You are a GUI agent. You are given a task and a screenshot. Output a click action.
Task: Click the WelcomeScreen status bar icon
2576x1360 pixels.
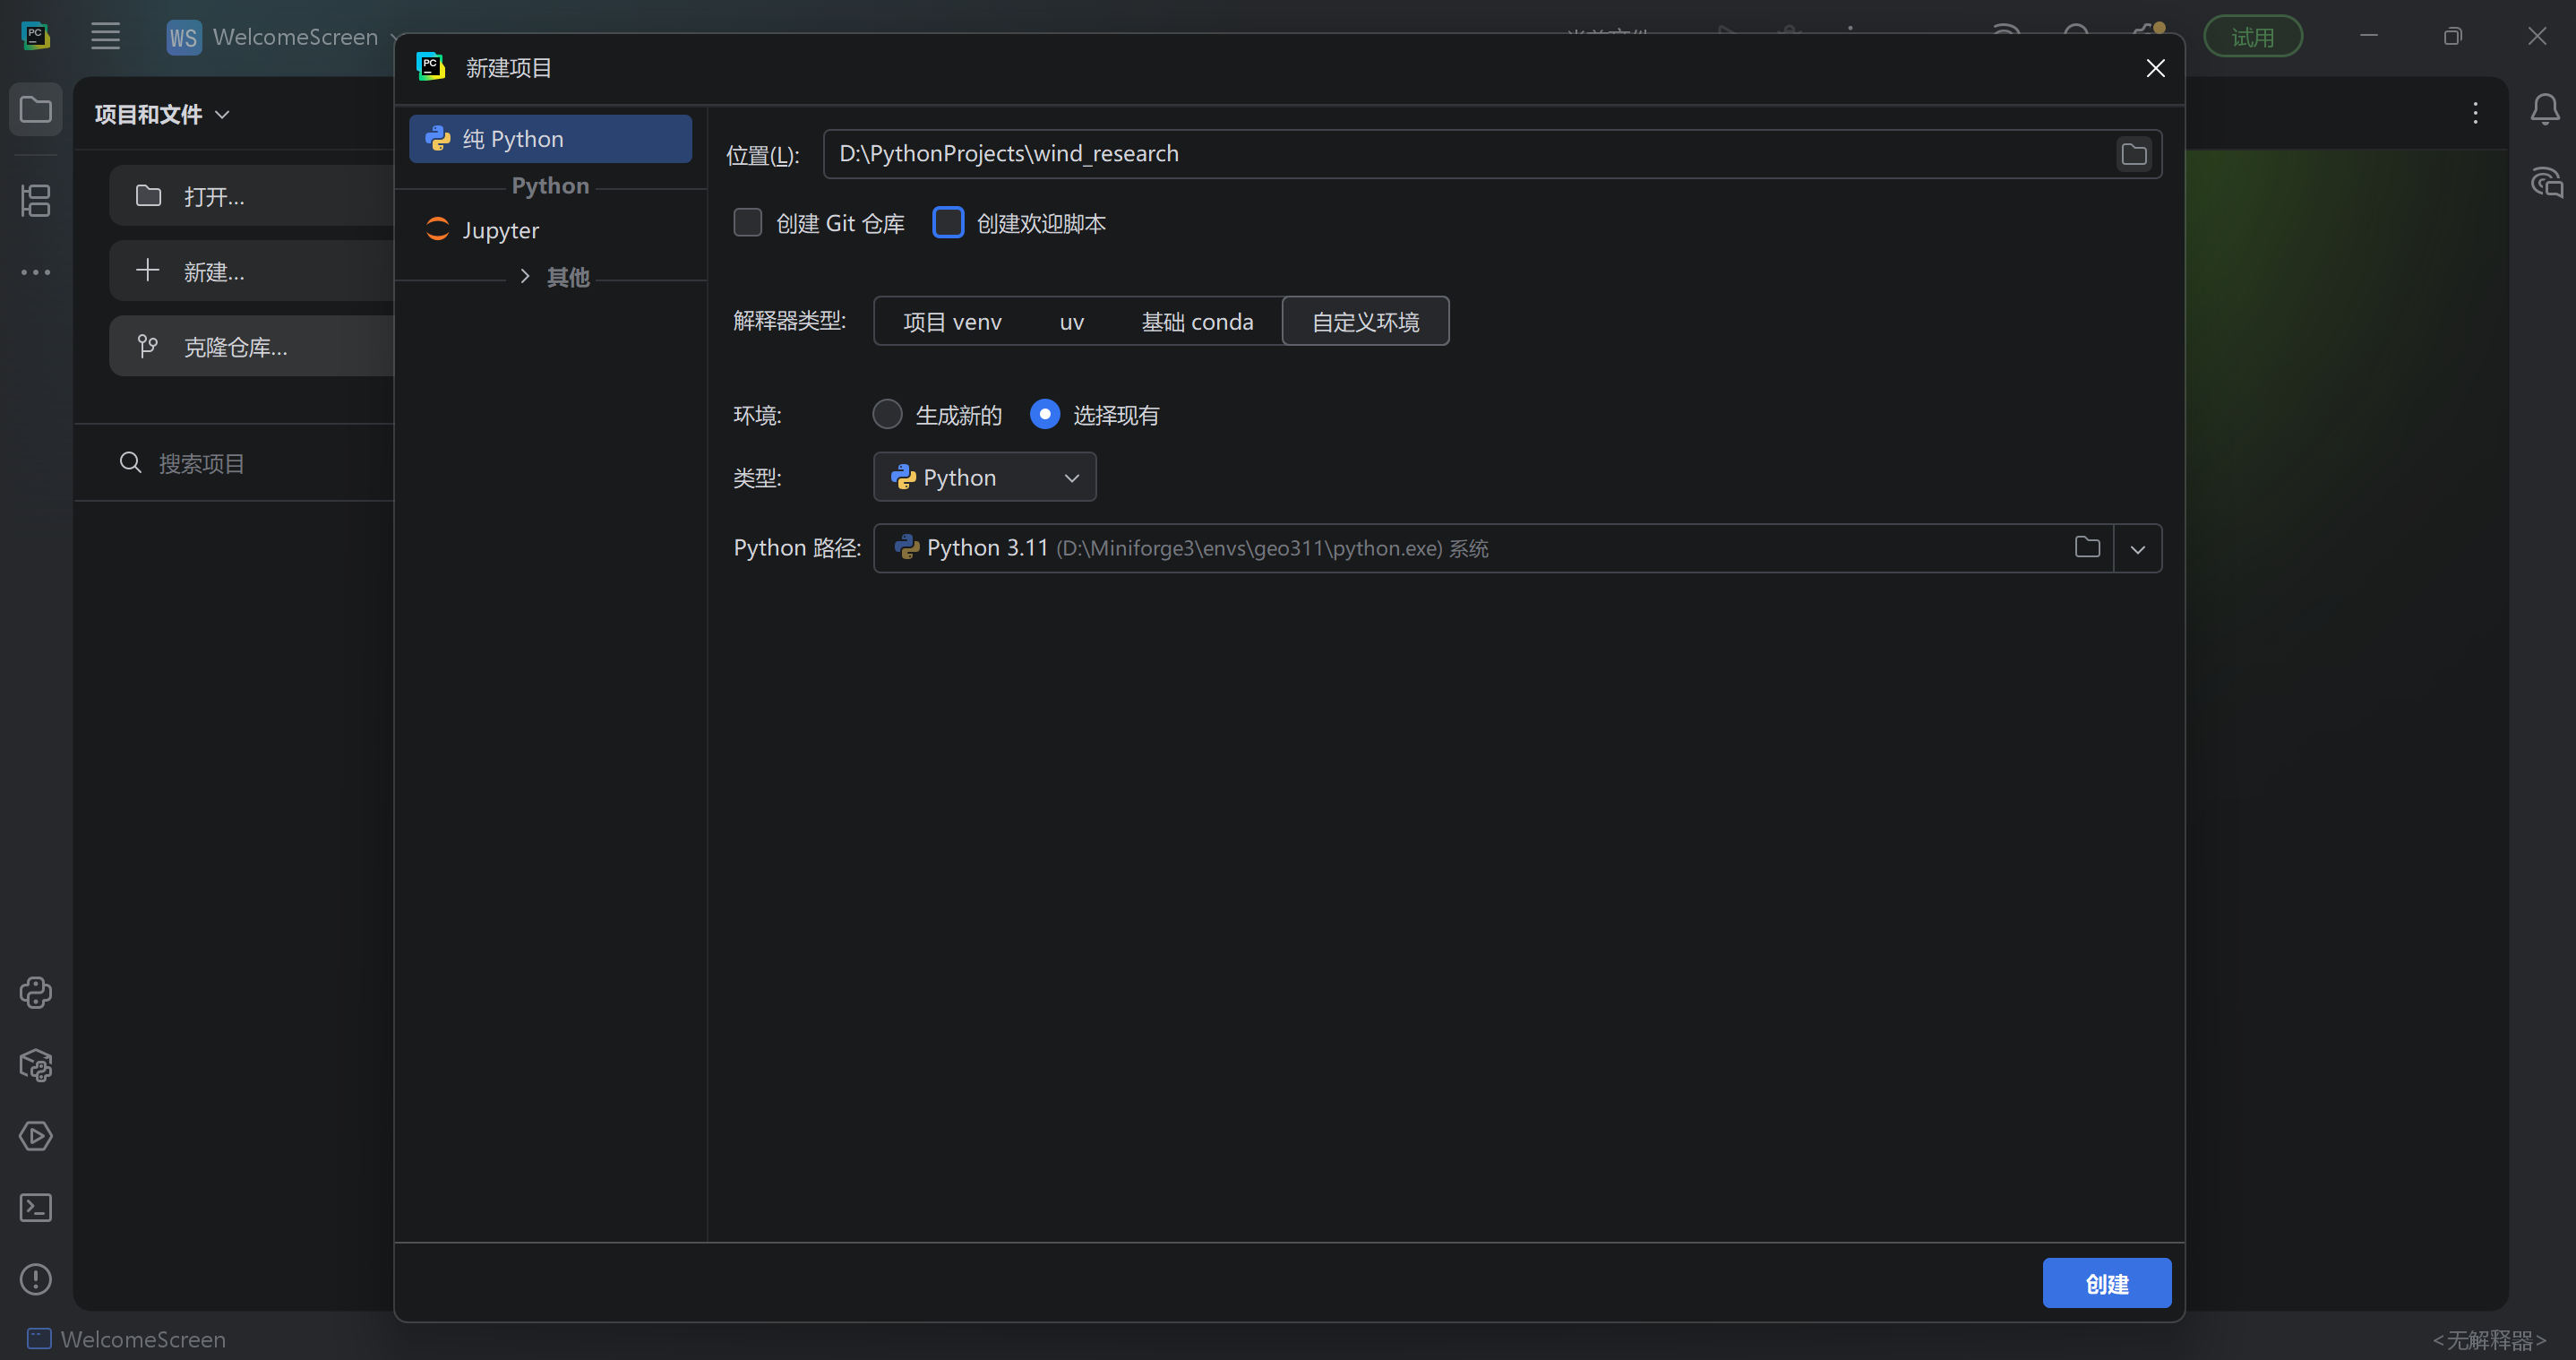39,1339
